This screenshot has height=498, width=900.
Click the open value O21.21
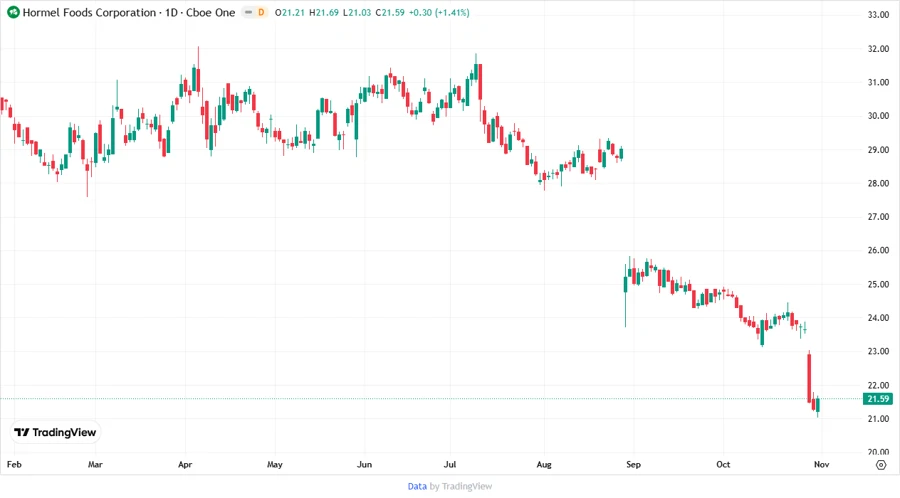[x=289, y=13]
